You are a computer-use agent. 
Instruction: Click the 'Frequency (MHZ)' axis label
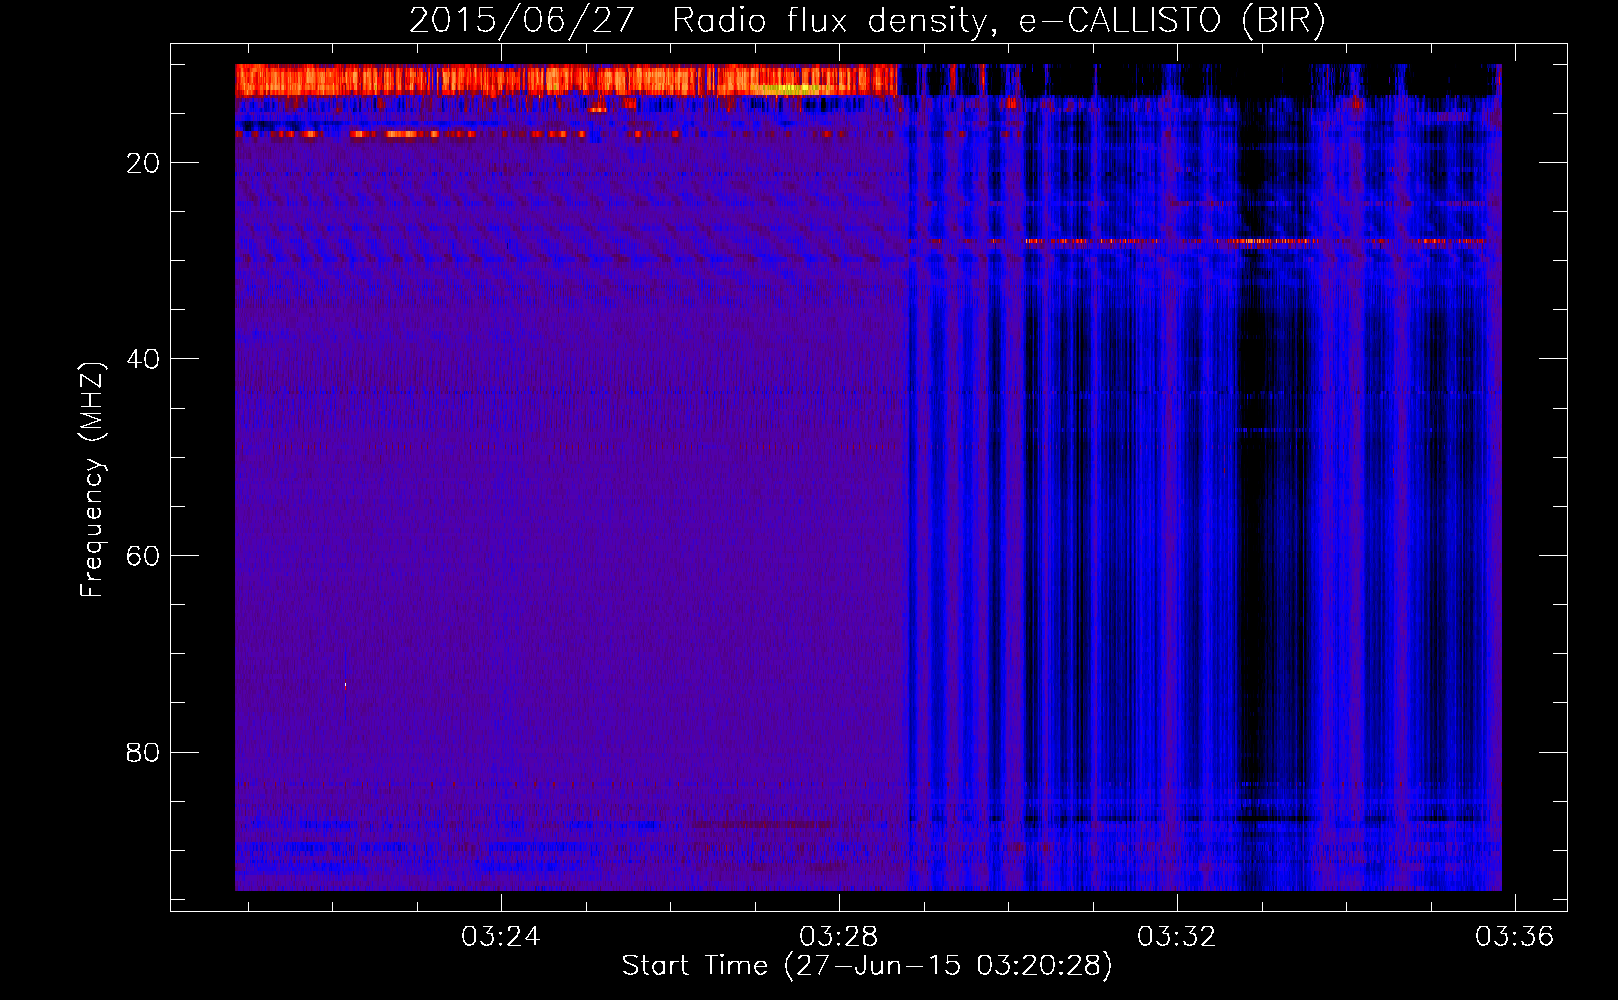click(x=91, y=480)
